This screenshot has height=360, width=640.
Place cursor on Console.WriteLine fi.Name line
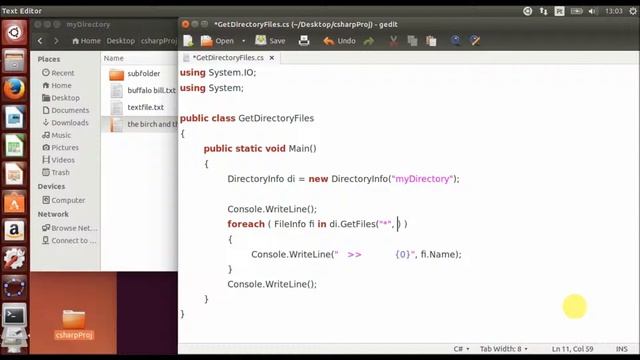(356, 254)
